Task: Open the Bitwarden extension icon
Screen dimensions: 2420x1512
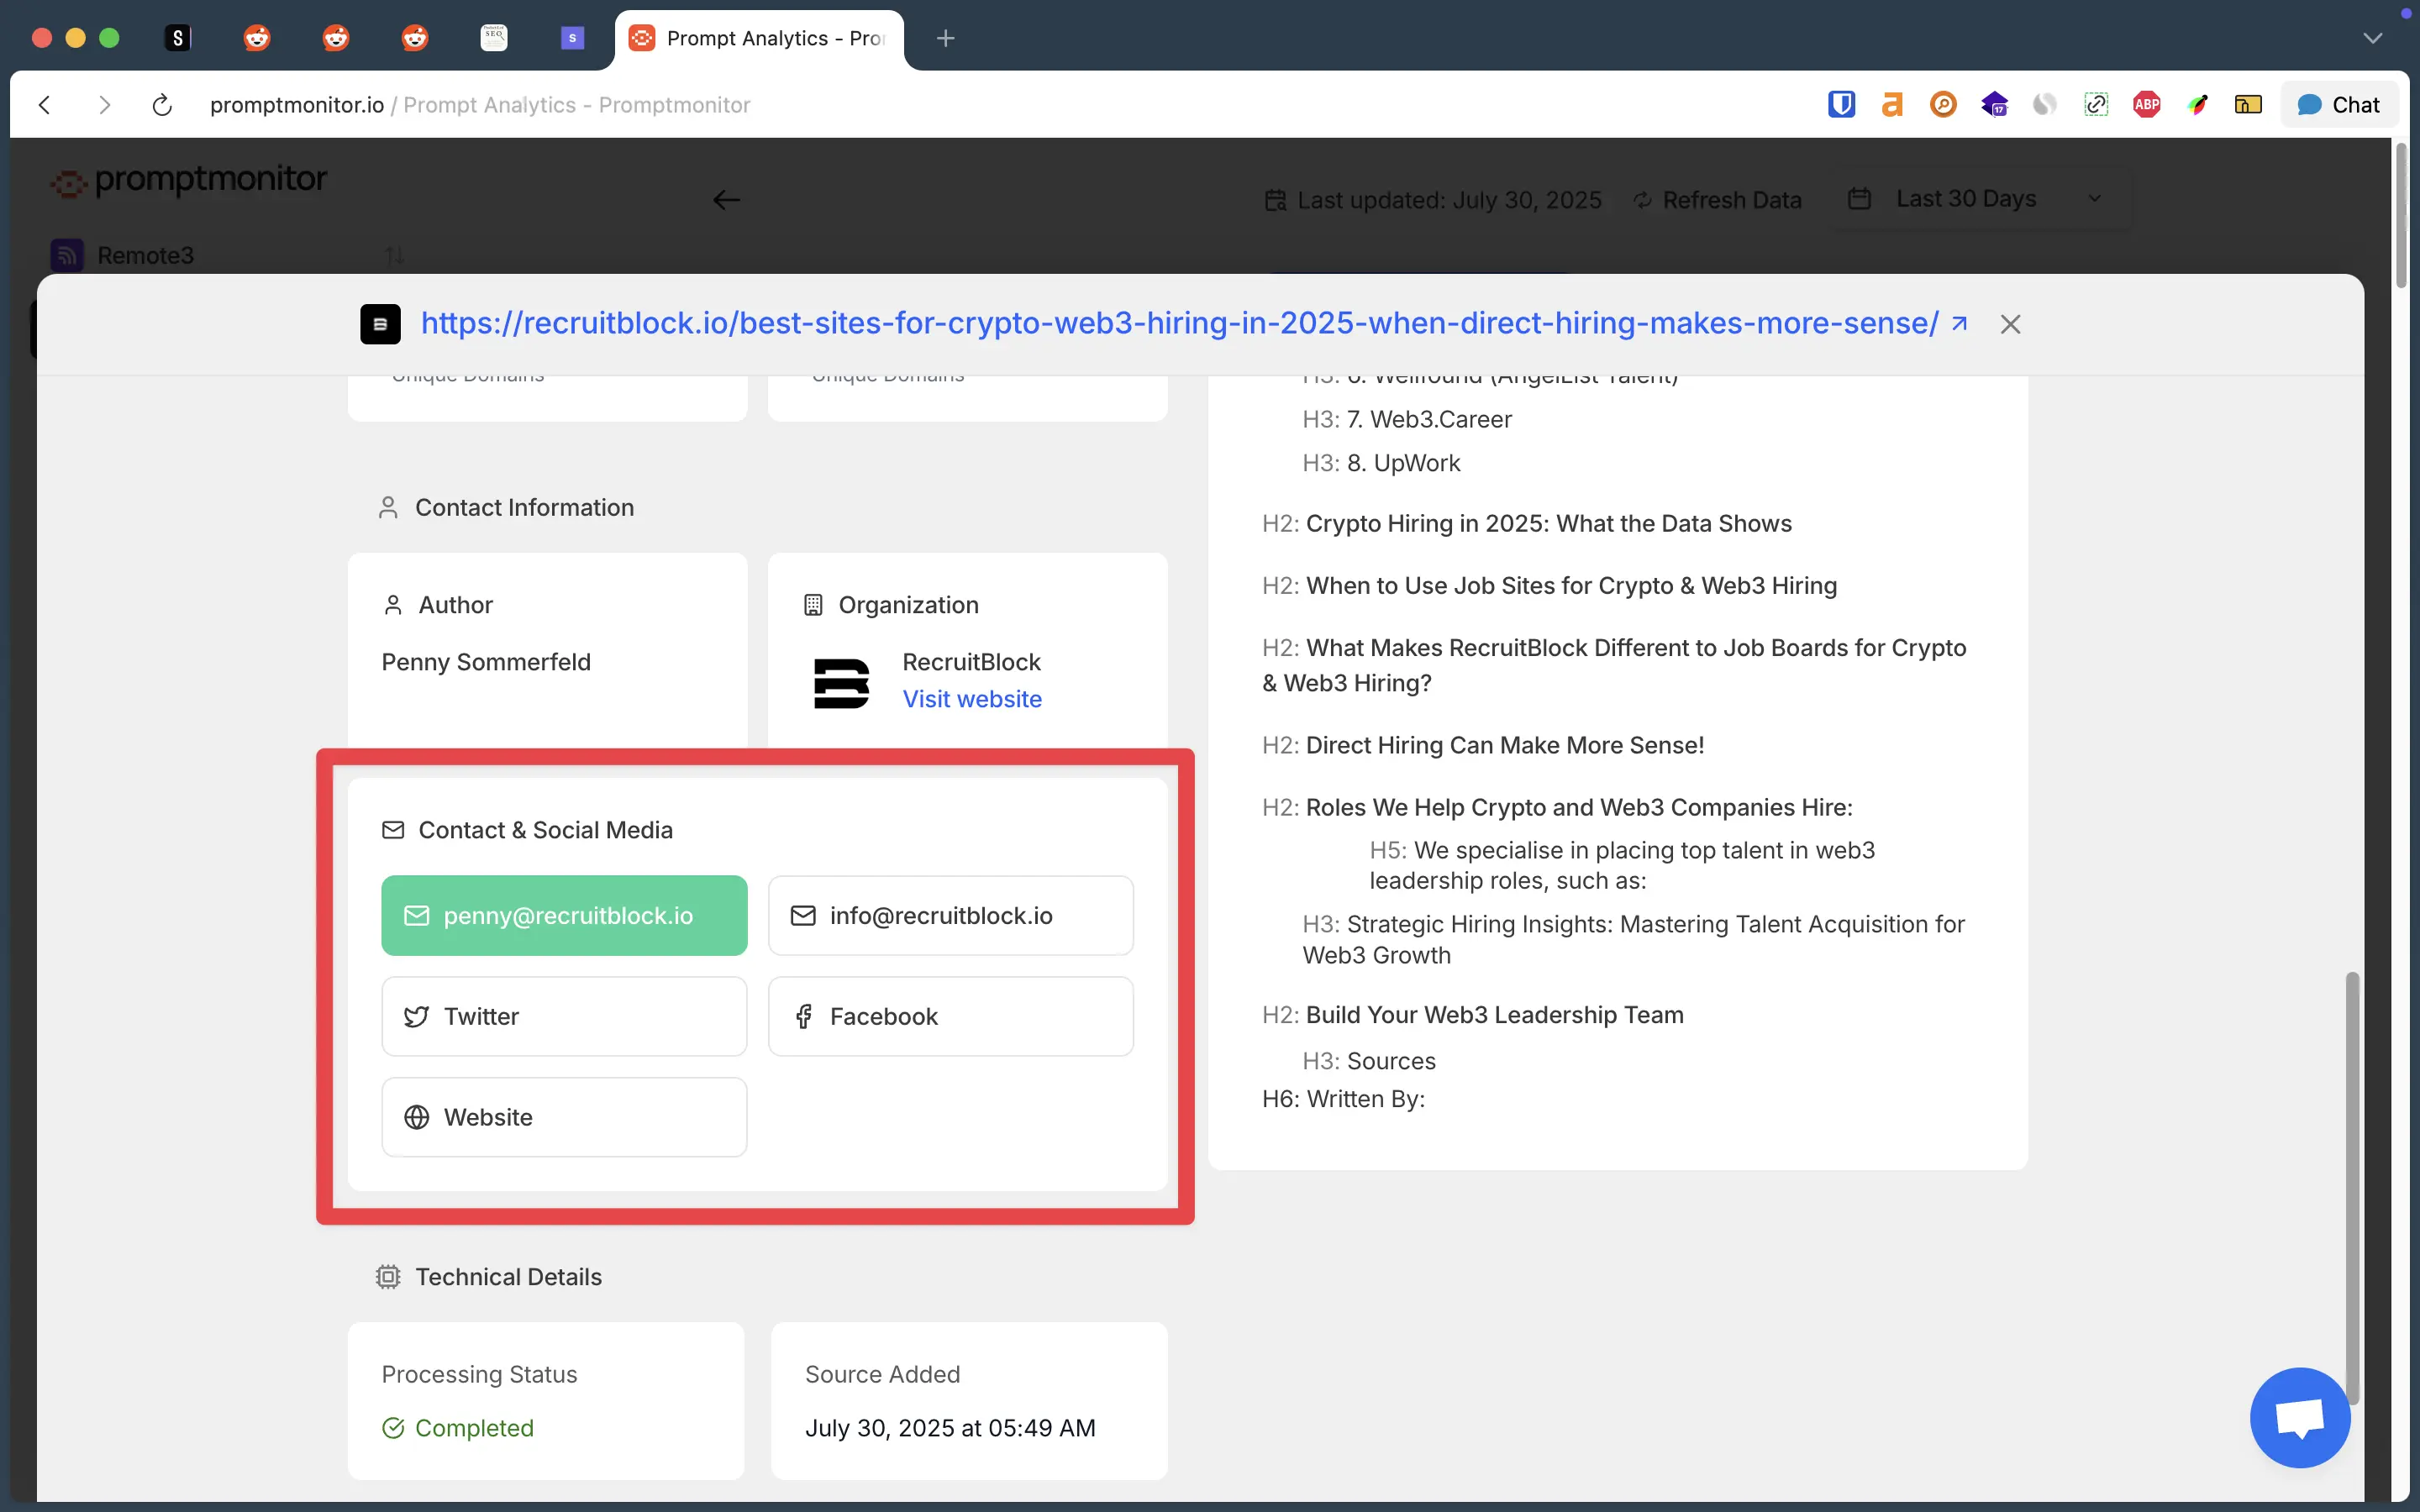Action: [1841, 104]
